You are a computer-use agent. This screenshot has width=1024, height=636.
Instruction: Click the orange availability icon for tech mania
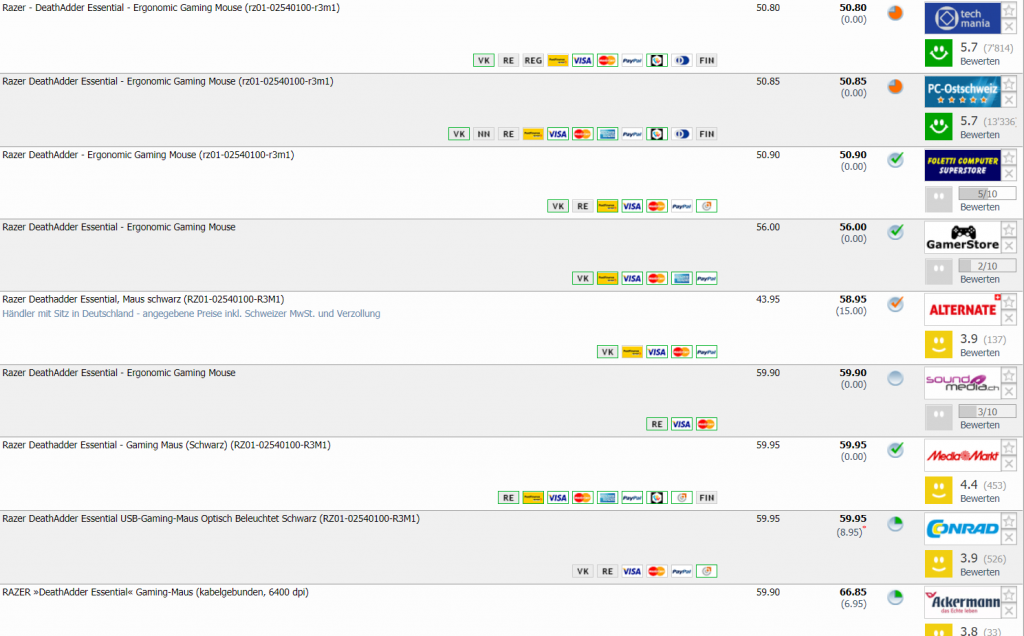(x=895, y=13)
